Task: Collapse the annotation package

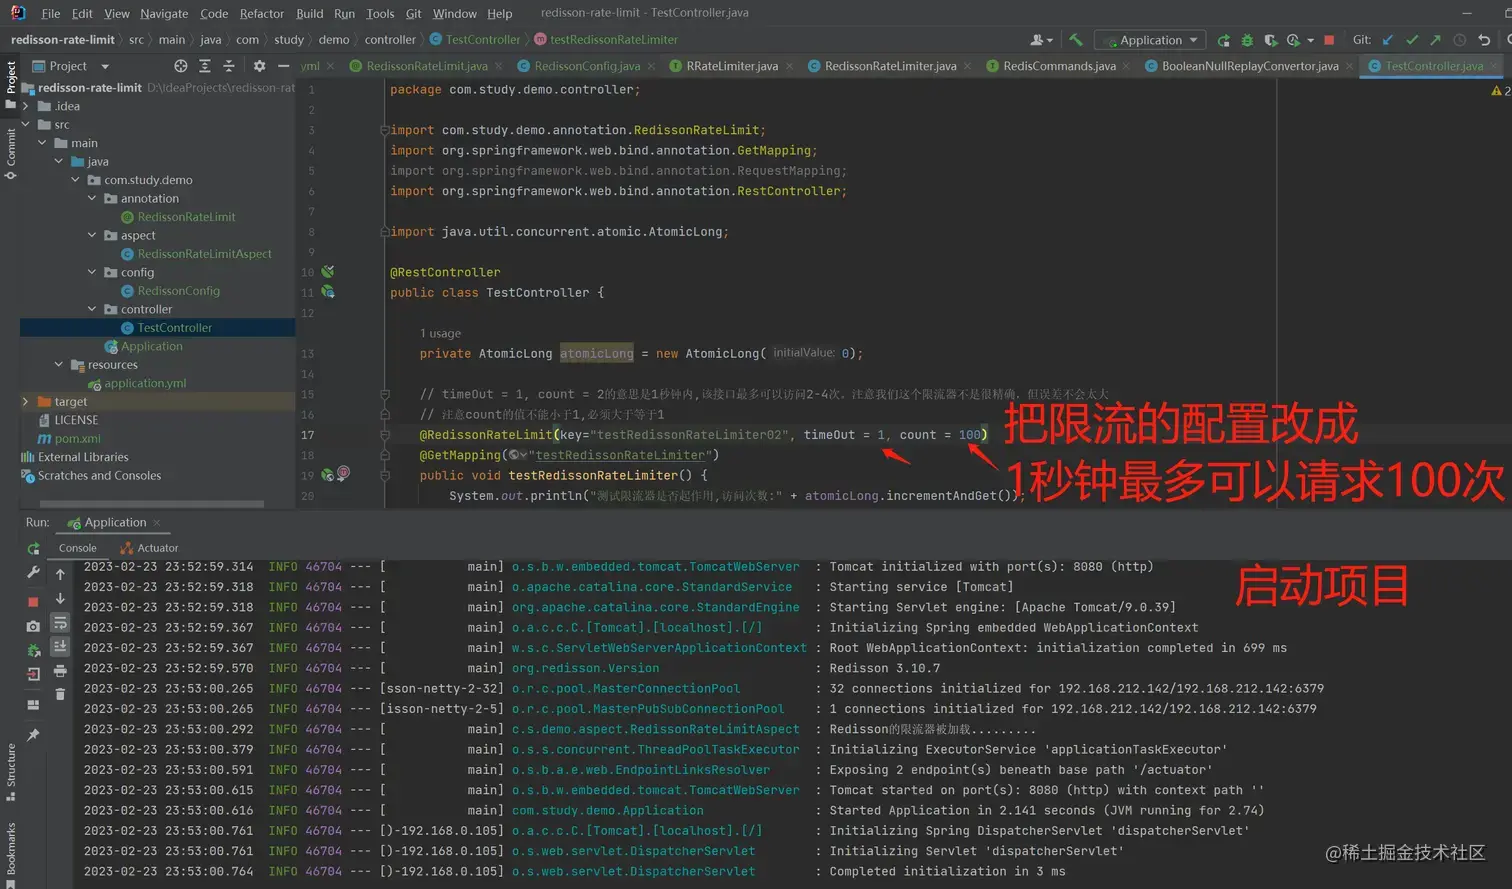Action: 92,199
